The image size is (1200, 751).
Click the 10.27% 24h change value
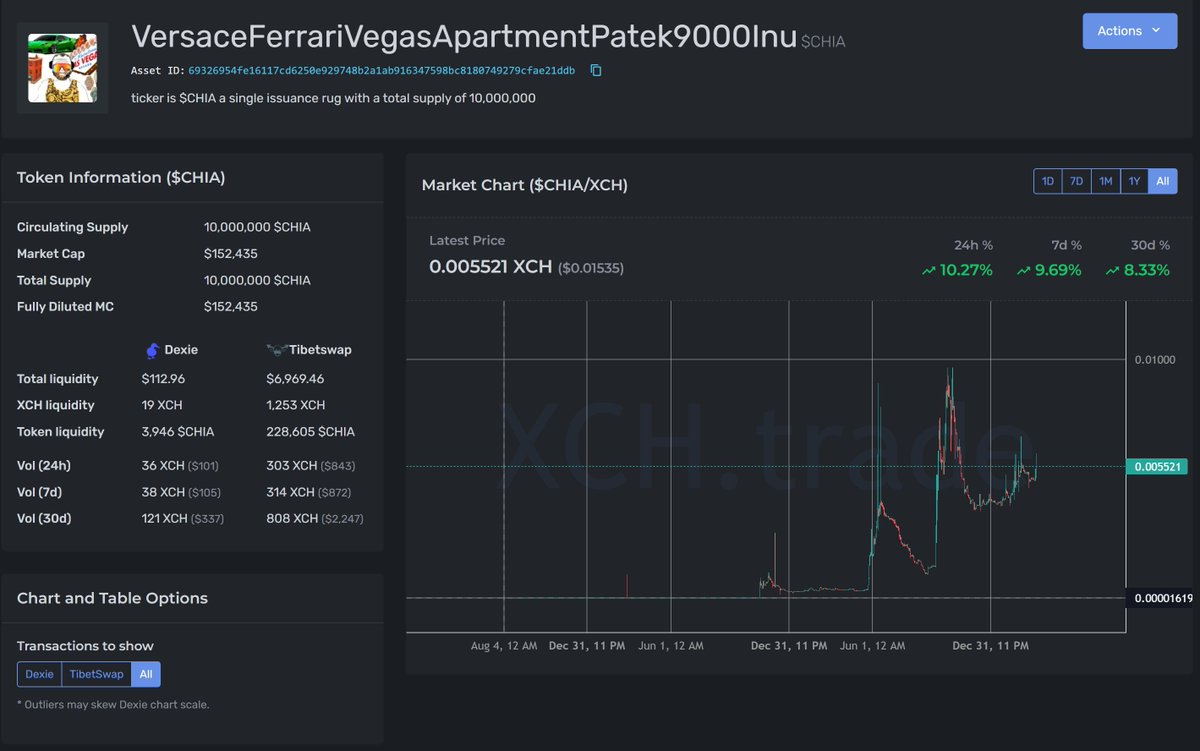[966, 270]
